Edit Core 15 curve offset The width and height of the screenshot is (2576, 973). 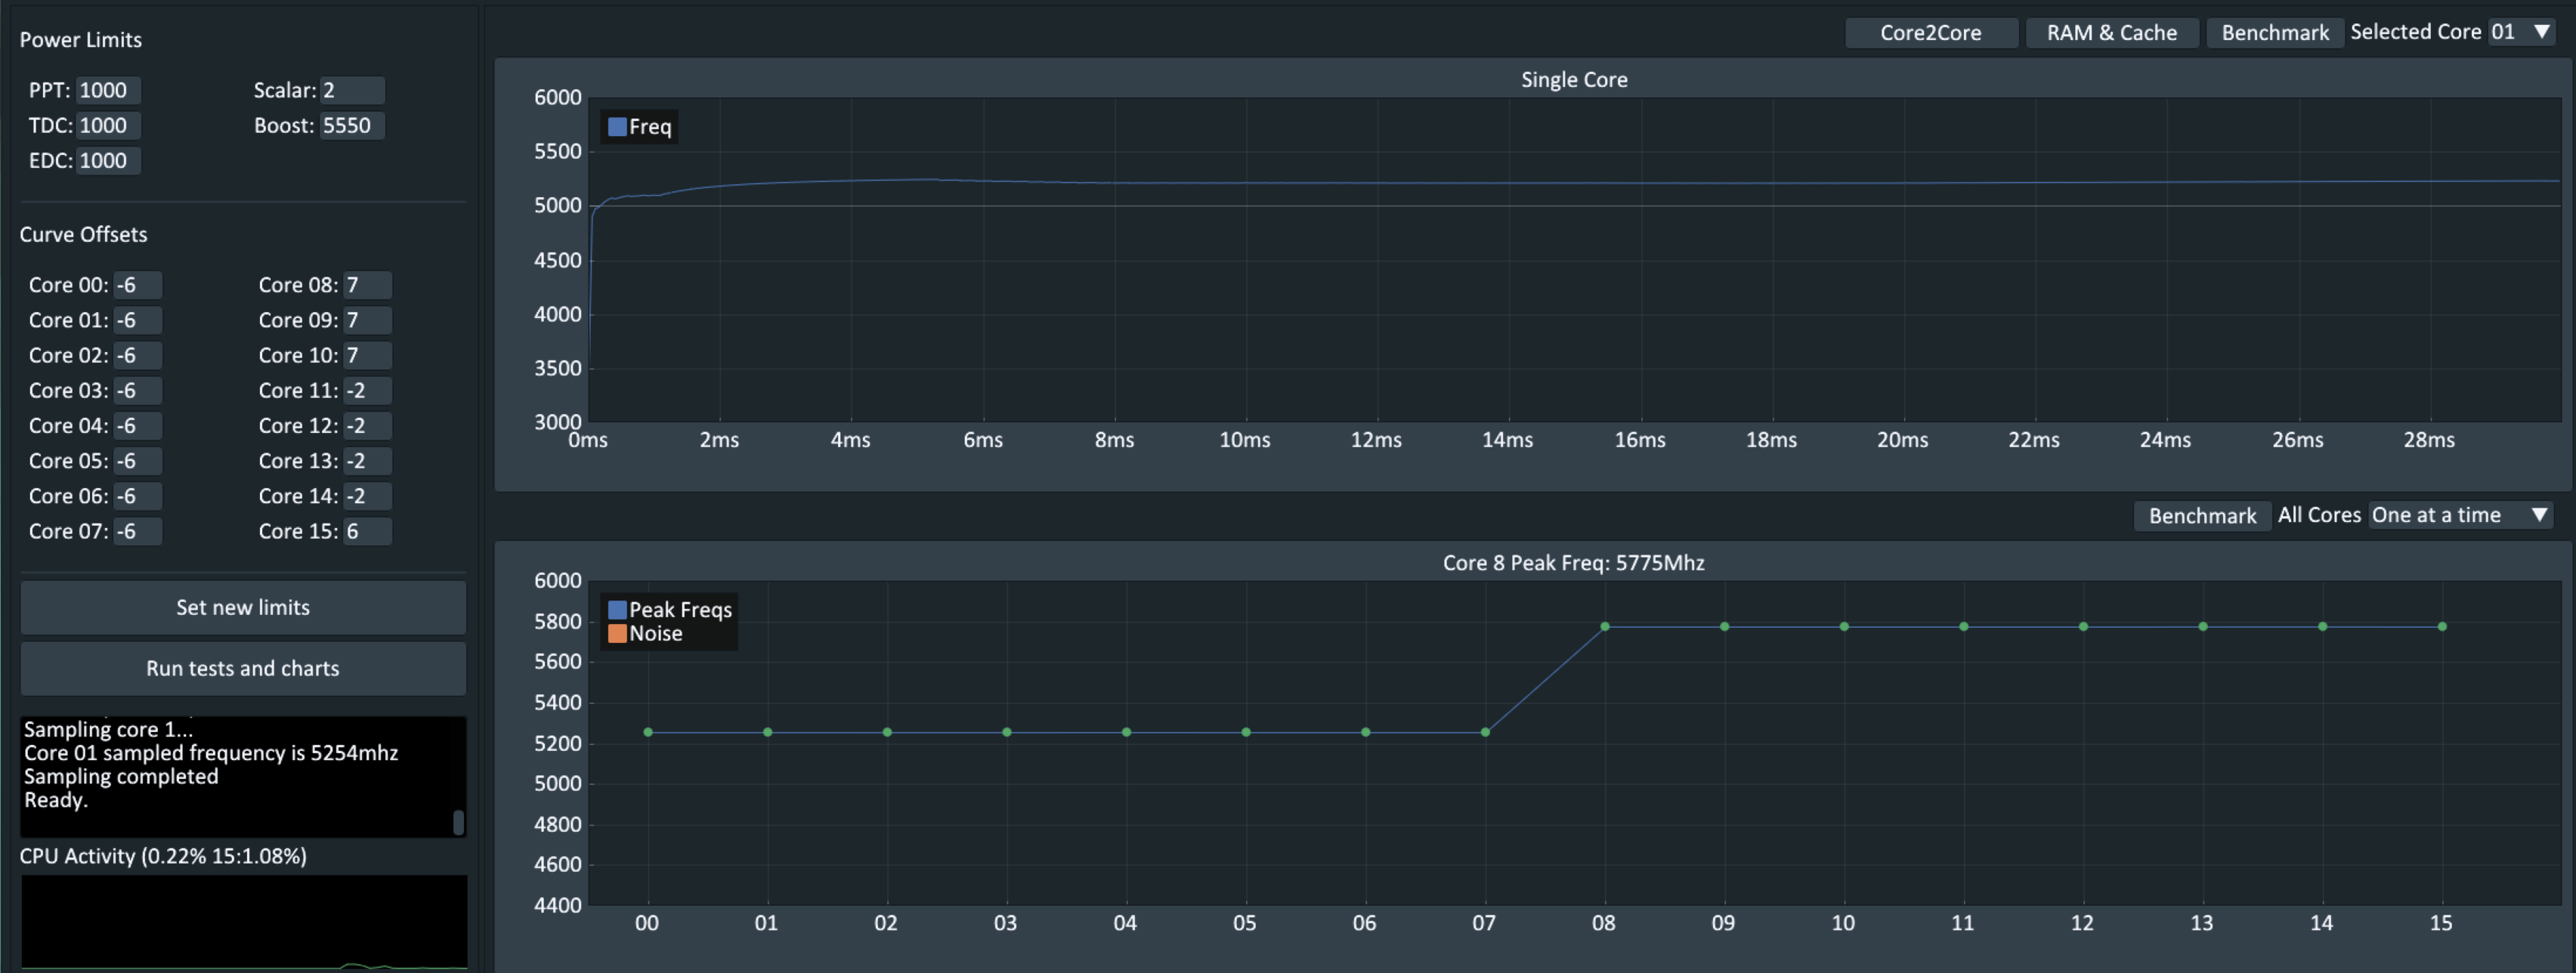point(366,531)
